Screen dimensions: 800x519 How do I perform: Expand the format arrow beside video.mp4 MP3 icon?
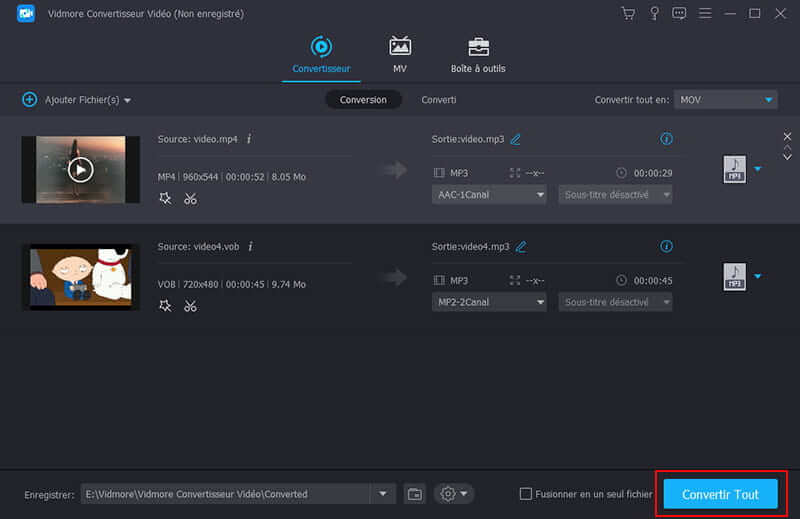(x=758, y=169)
